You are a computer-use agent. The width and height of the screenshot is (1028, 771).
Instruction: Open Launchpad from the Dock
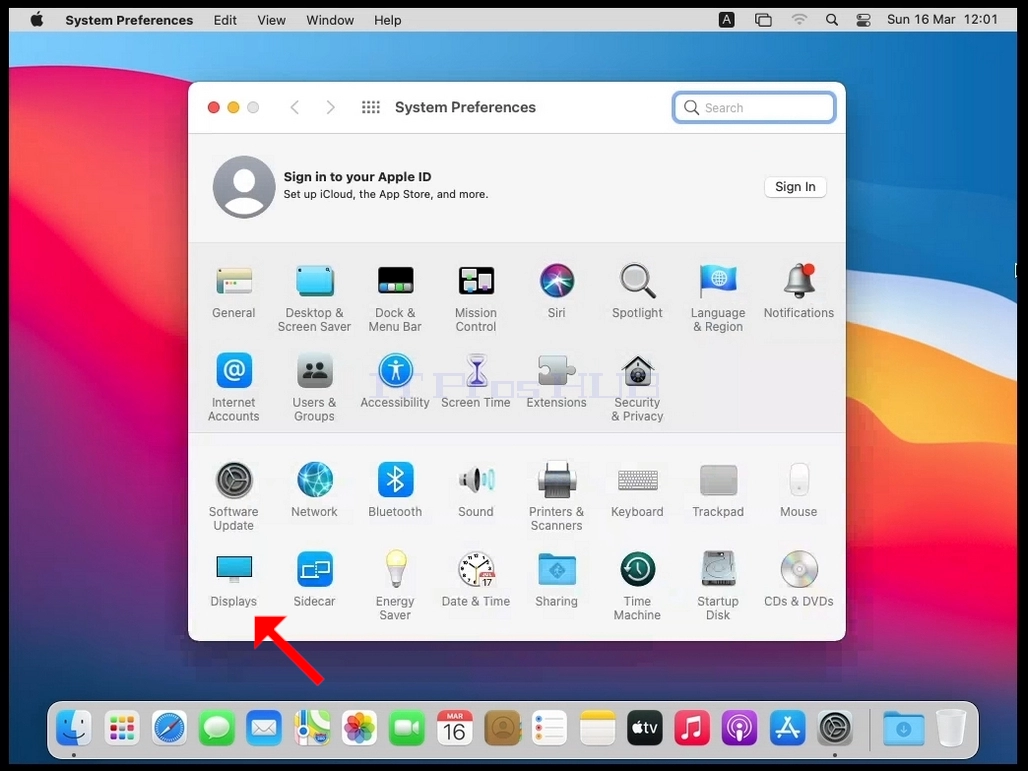[x=122, y=728]
